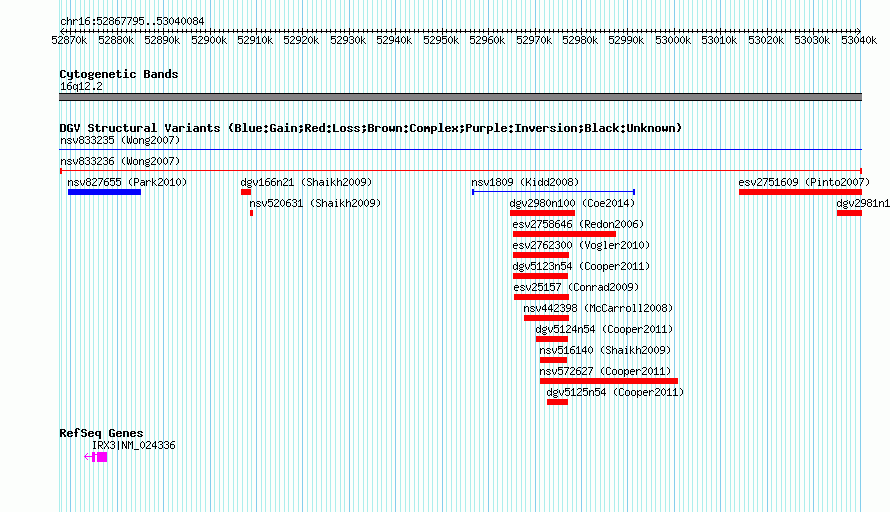Click the 52920k ruler tick label
The width and height of the screenshot is (890, 512).
301,40
